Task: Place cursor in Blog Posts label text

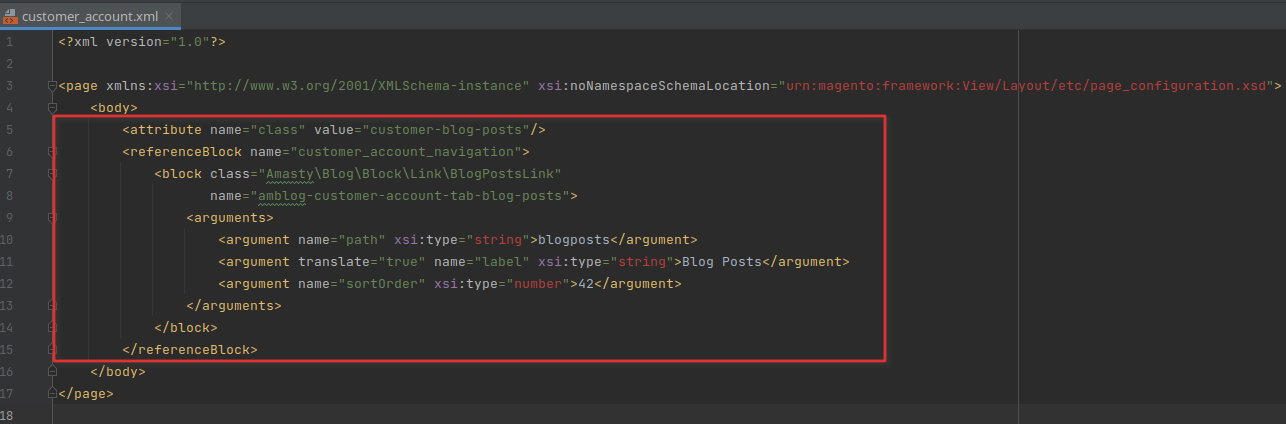Action: pos(722,262)
